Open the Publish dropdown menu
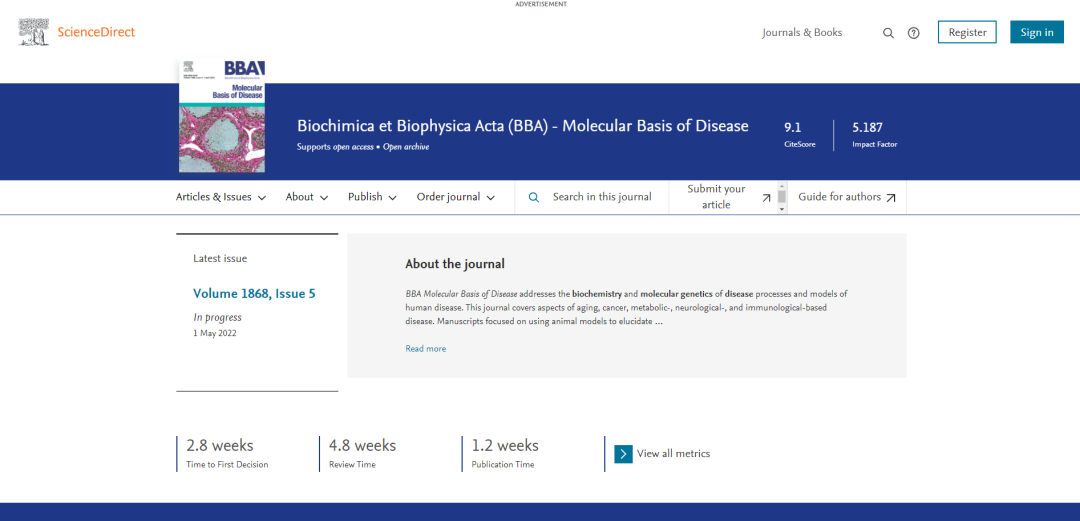 372,197
